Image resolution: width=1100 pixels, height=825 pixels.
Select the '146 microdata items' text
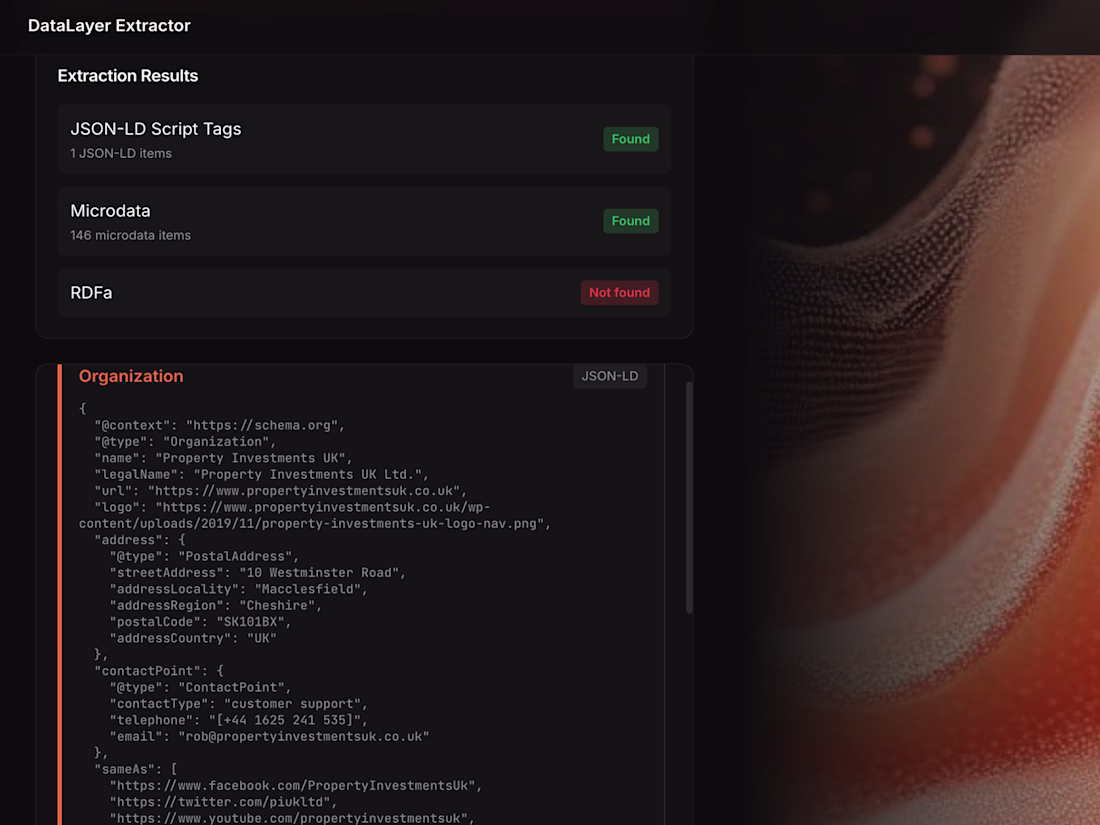(x=130, y=236)
